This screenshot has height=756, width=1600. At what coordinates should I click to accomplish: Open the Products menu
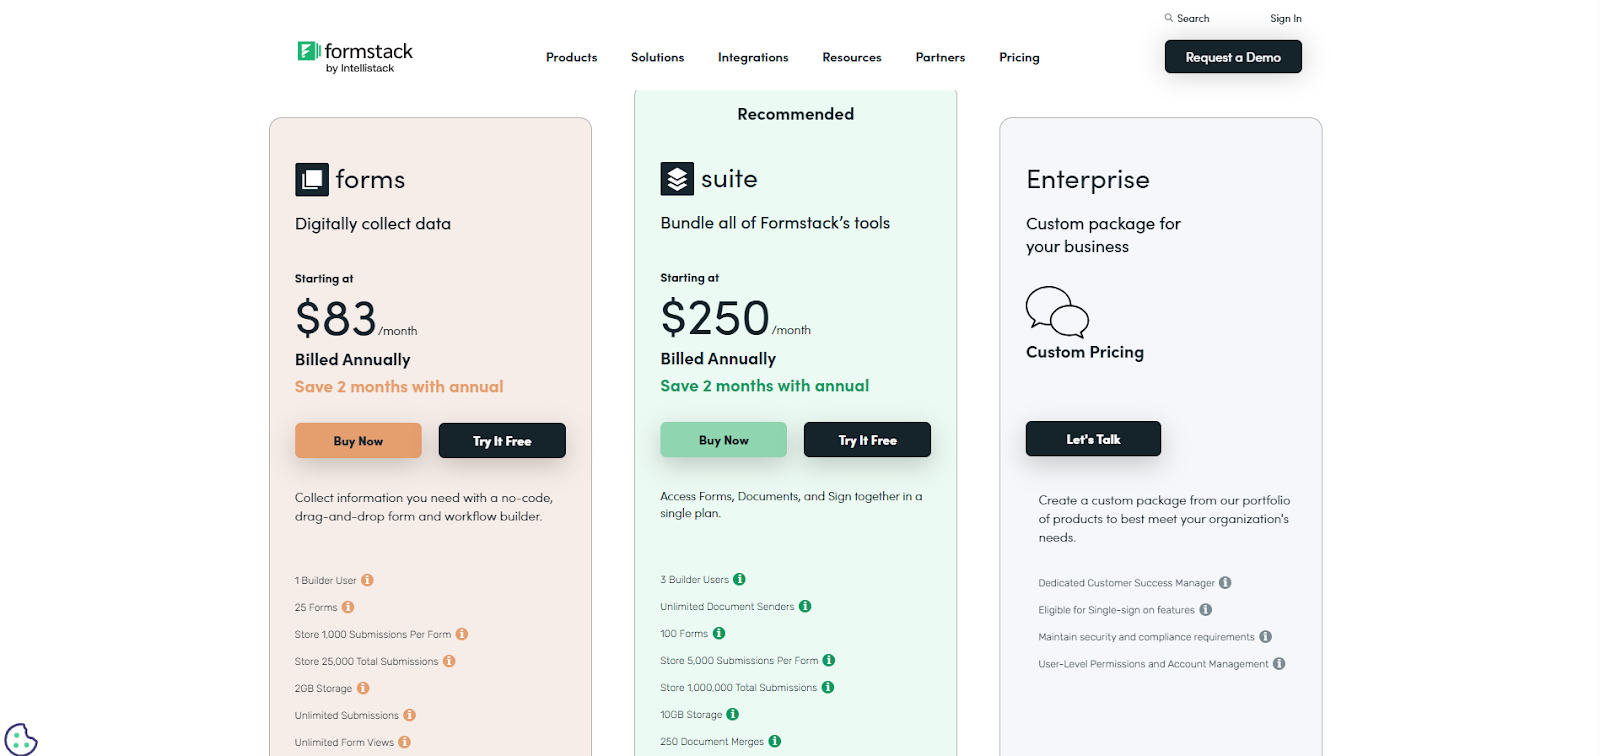click(571, 57)
